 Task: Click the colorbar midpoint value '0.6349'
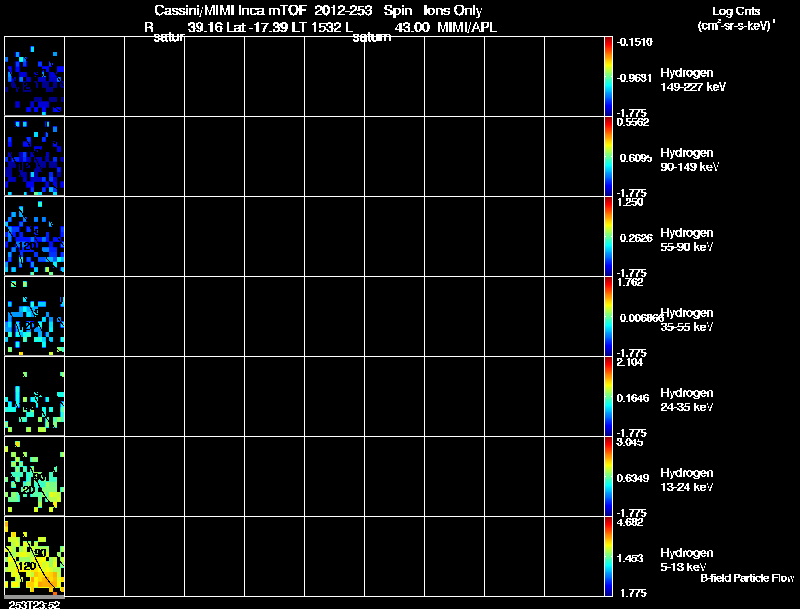633,478
